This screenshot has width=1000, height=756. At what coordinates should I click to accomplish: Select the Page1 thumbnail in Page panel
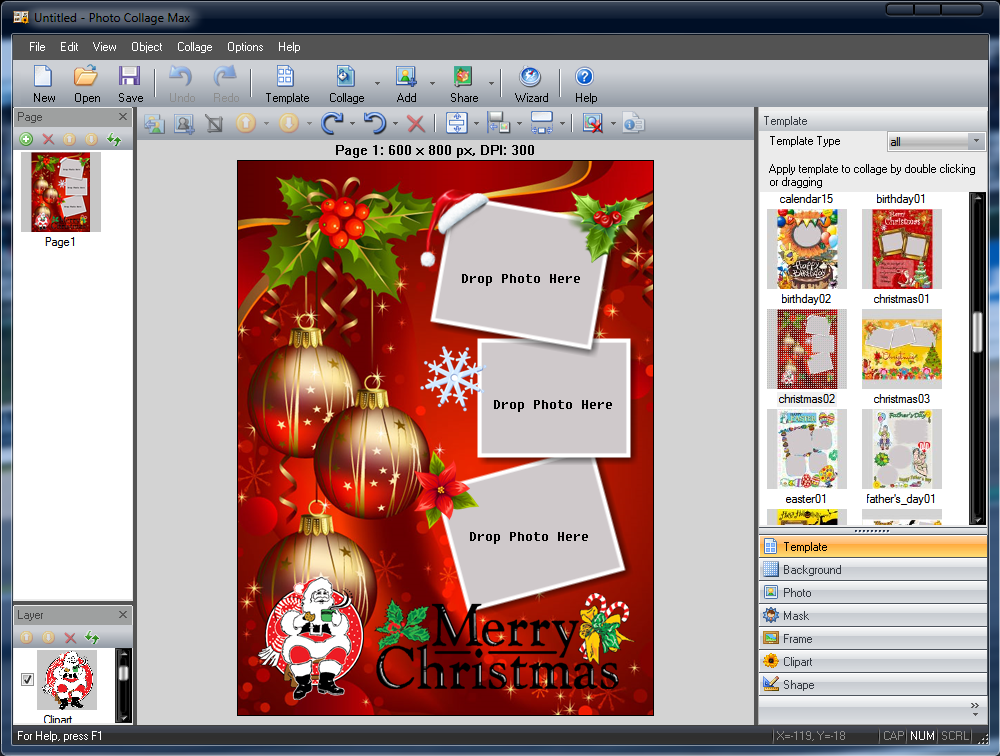[61, 192]
